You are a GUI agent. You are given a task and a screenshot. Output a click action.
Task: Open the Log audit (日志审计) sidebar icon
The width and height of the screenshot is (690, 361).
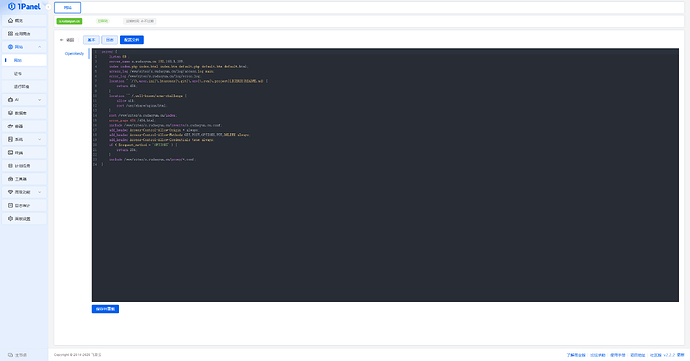(11, 206)
